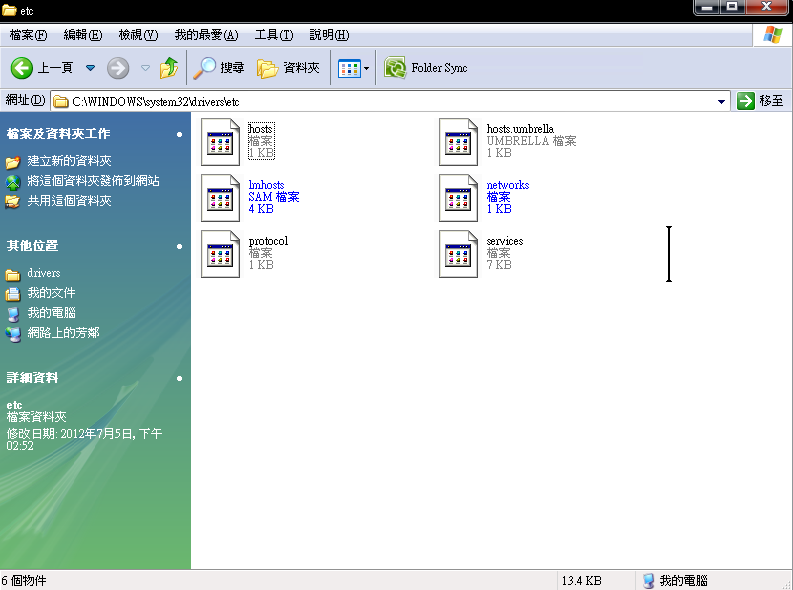The height and width of the screenshot is (590, 793).
Task: Click 將這個資料夾發佈到網站 link
Action: coord(94,181)
